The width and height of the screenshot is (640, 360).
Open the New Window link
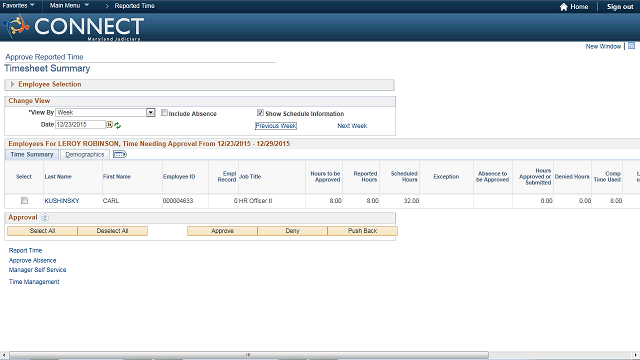point(603,46)
